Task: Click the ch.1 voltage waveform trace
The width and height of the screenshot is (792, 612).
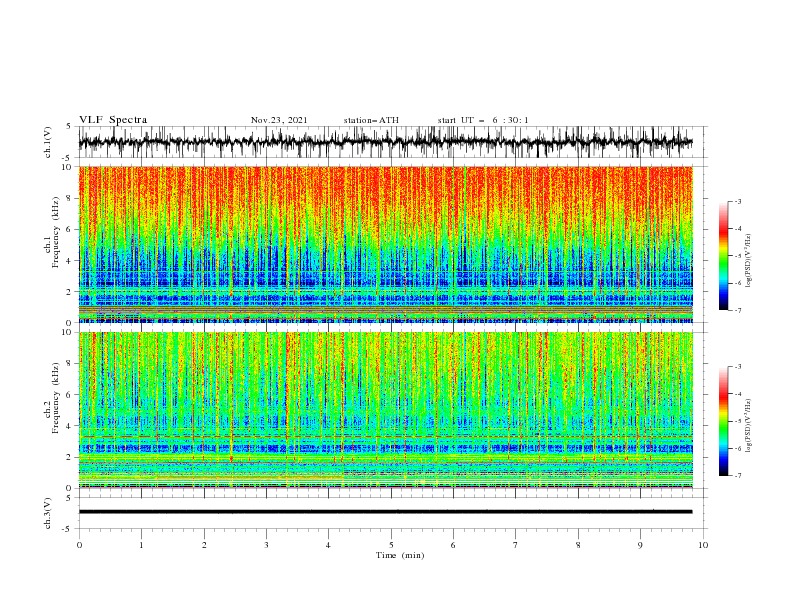Action: [385, 142]
